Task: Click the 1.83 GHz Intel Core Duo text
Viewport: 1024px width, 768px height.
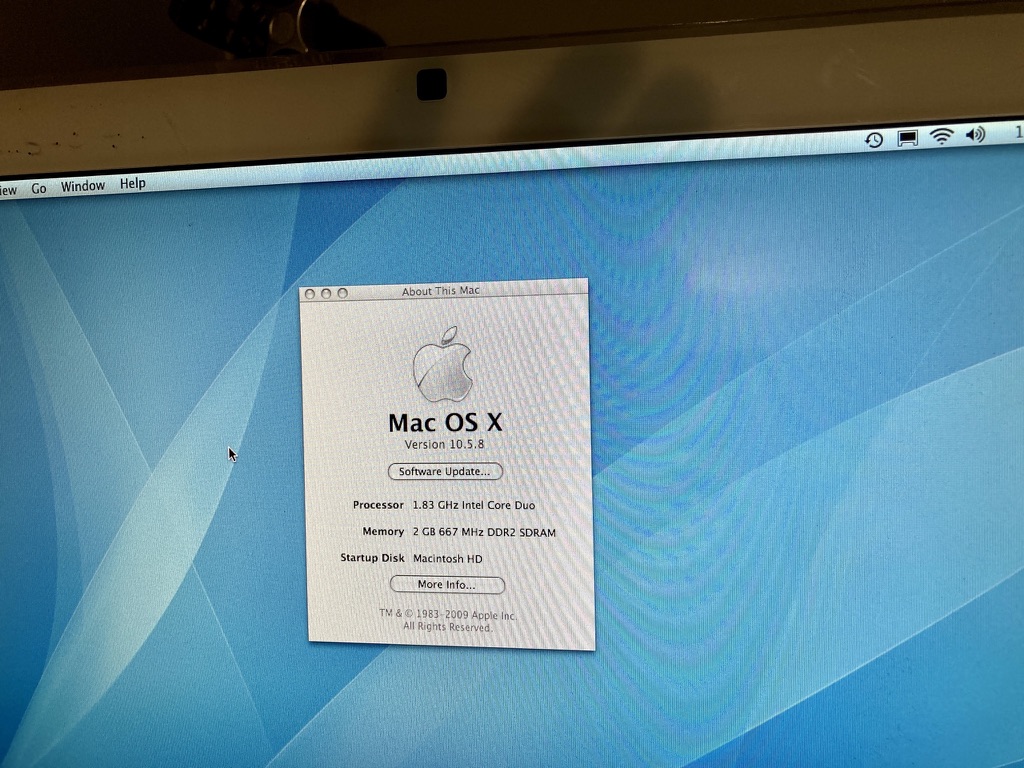Action: 473,505
